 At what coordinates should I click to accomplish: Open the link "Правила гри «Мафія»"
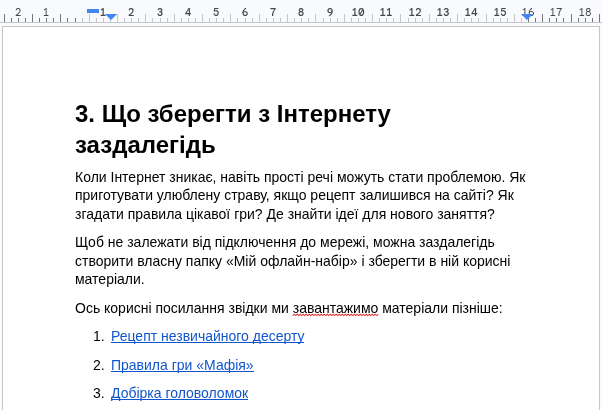[x=182, y=365]
